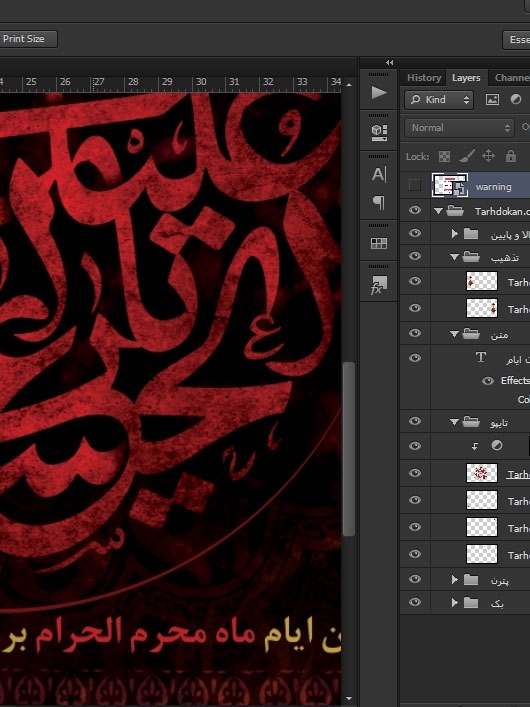The image size is (530, 707).
Task: Hide the بالا و پایین group
Action: [415, 233]
